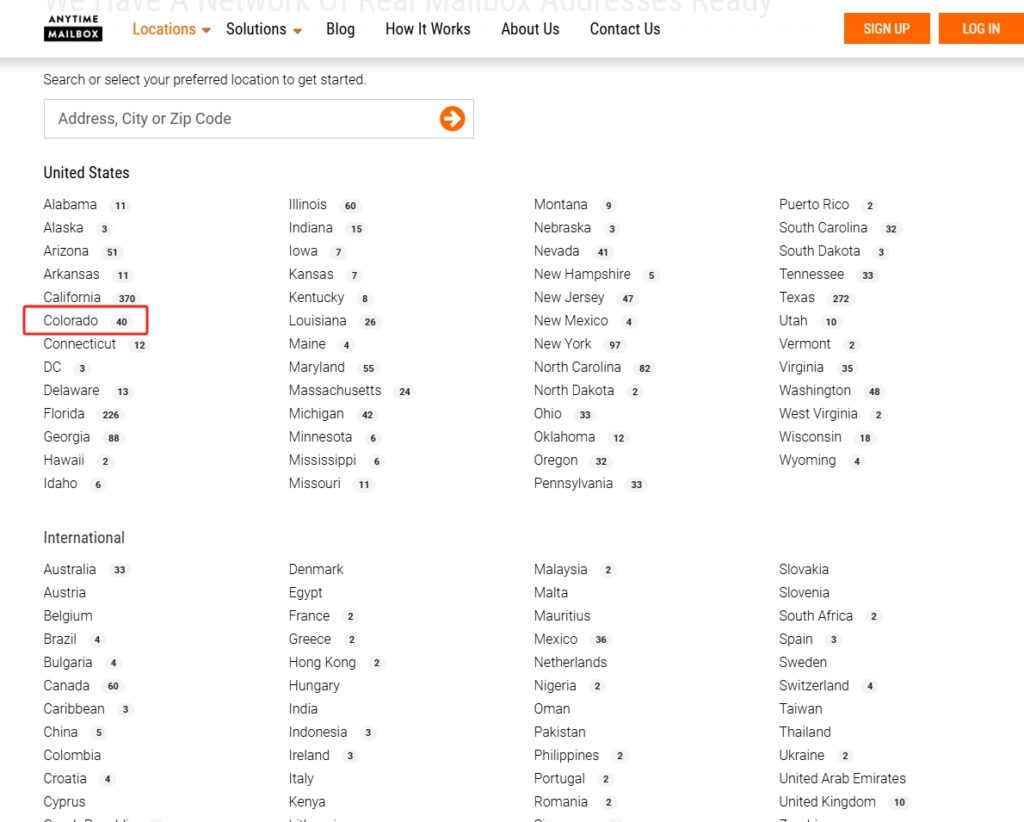This screenshot has width=1024, height=822.
Task: Select Canada under International
Action: (x=66, y=686)
